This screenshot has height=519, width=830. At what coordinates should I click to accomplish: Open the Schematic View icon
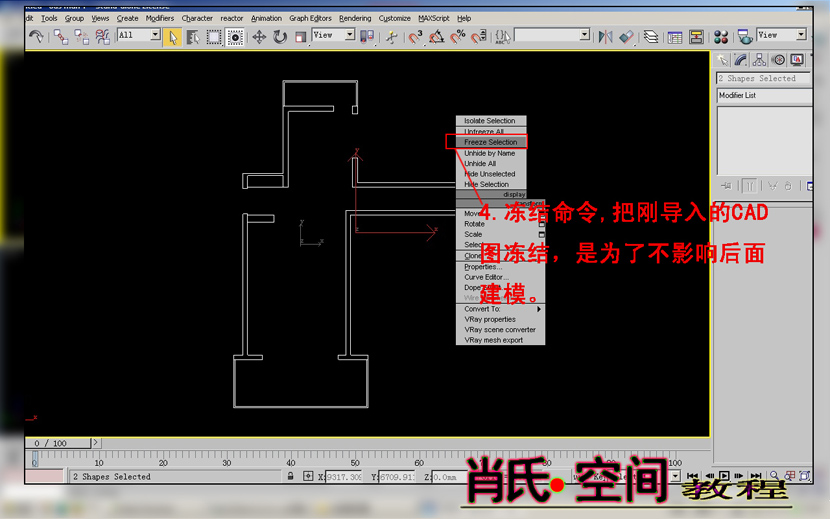[696, 37]
